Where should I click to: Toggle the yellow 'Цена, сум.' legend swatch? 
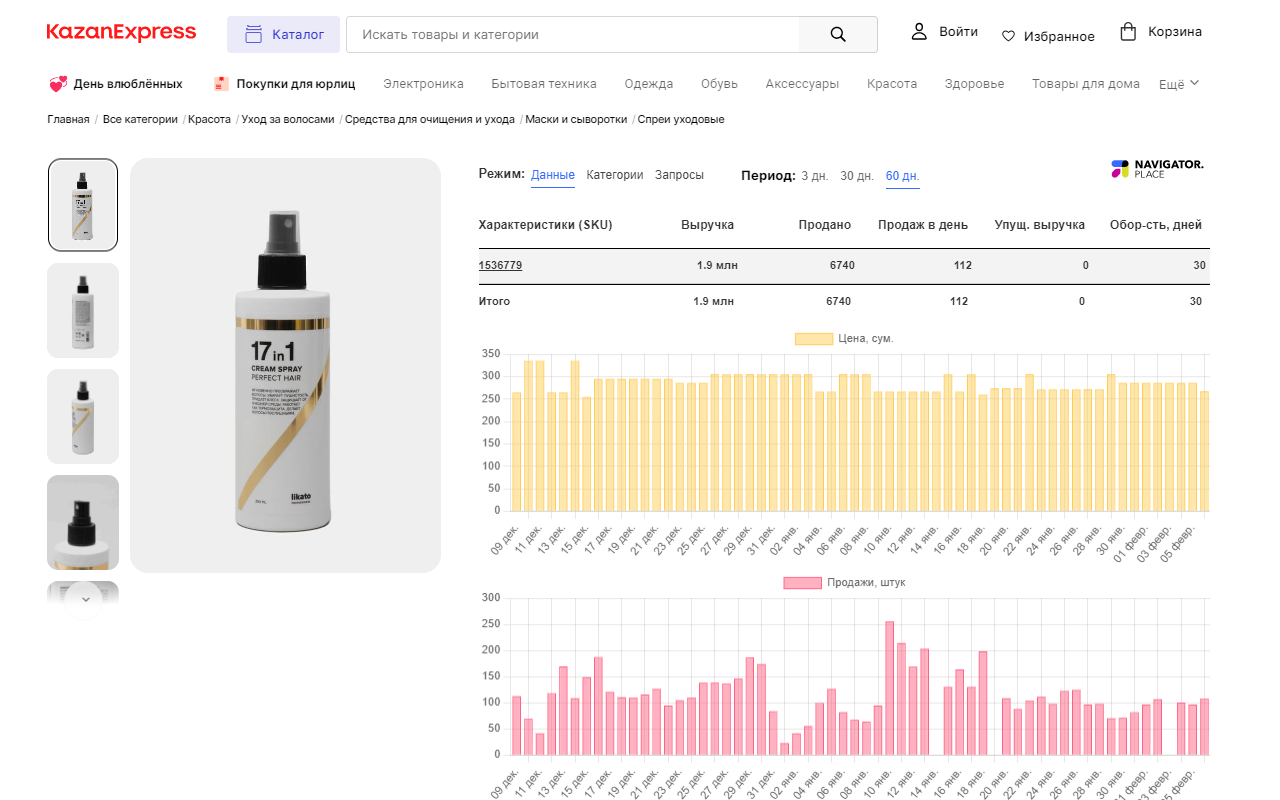(814, 339)
